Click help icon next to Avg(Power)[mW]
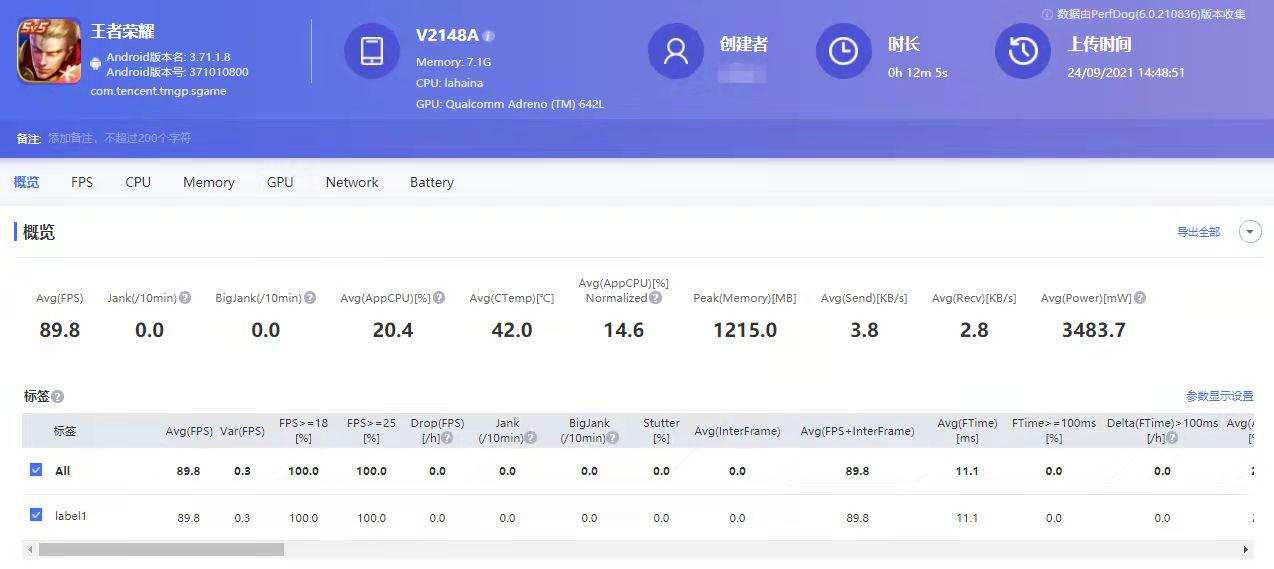 (1140, 298)
